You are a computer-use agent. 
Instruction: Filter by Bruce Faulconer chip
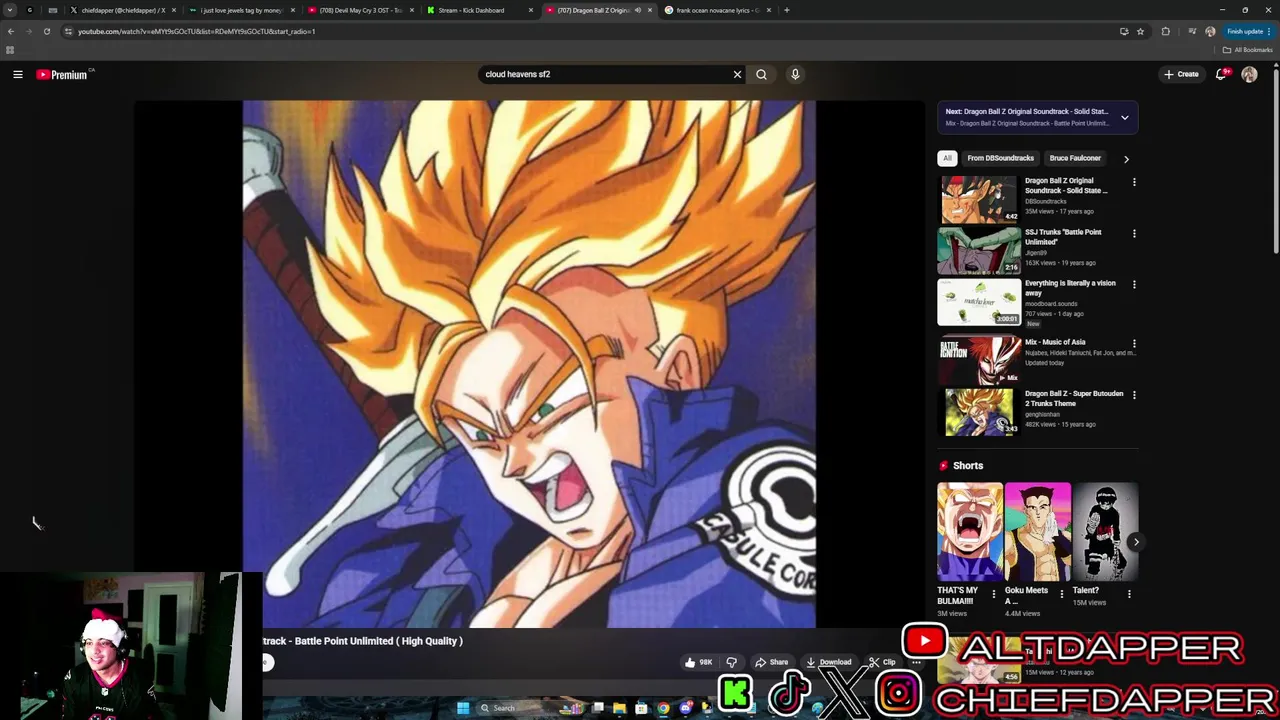coord(1075,158)
